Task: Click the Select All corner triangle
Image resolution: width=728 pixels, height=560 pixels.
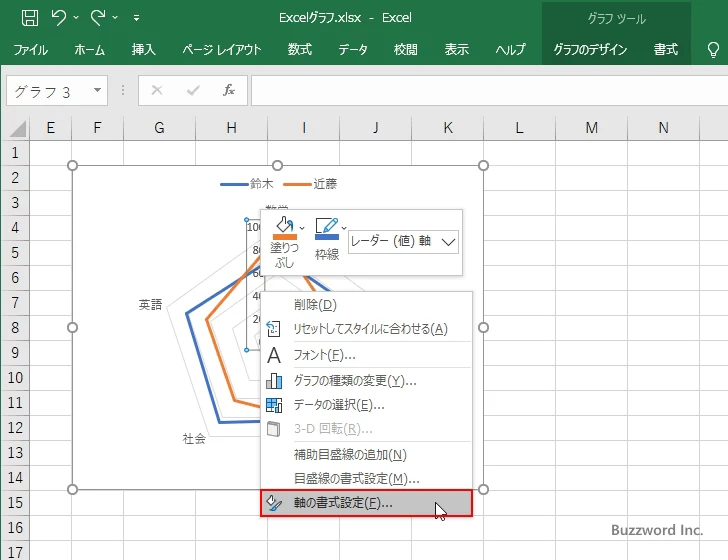Action: 16,128
